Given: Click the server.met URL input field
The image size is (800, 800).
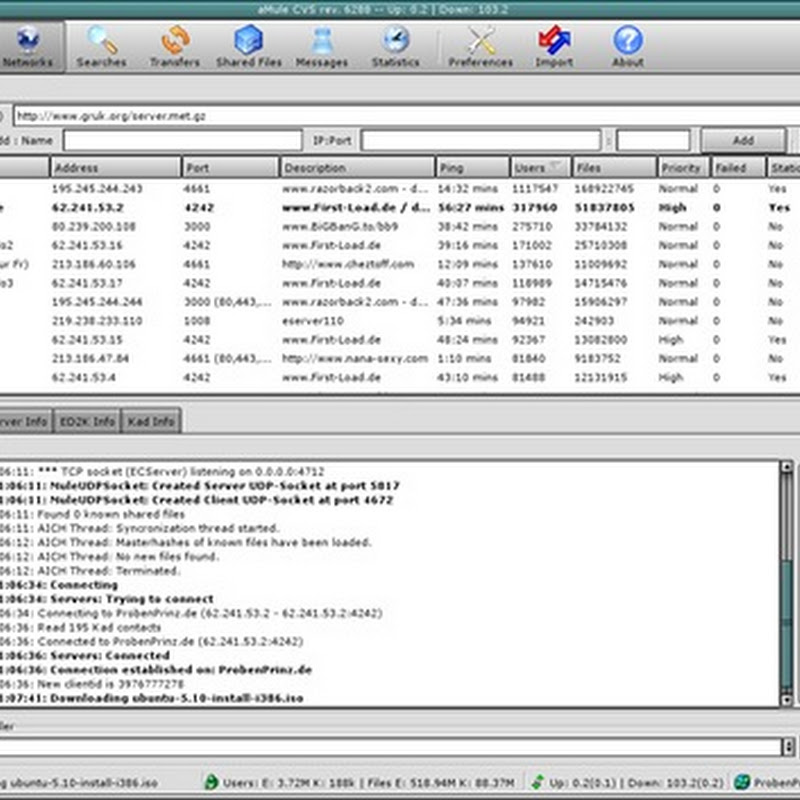Looking at the screenshot, I should pyautogui.click(x=400, y=116).
